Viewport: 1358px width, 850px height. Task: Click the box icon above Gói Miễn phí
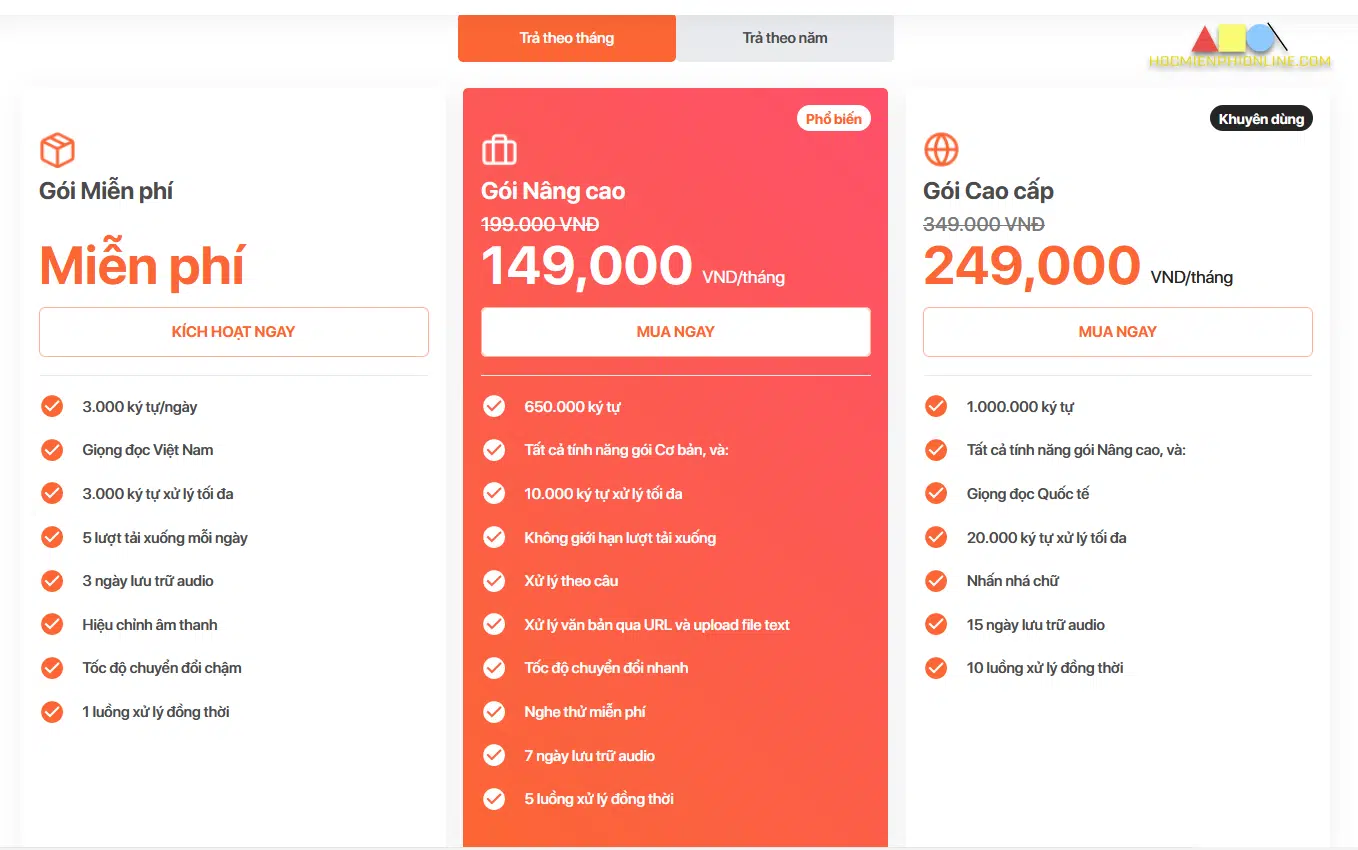point(57,150)
